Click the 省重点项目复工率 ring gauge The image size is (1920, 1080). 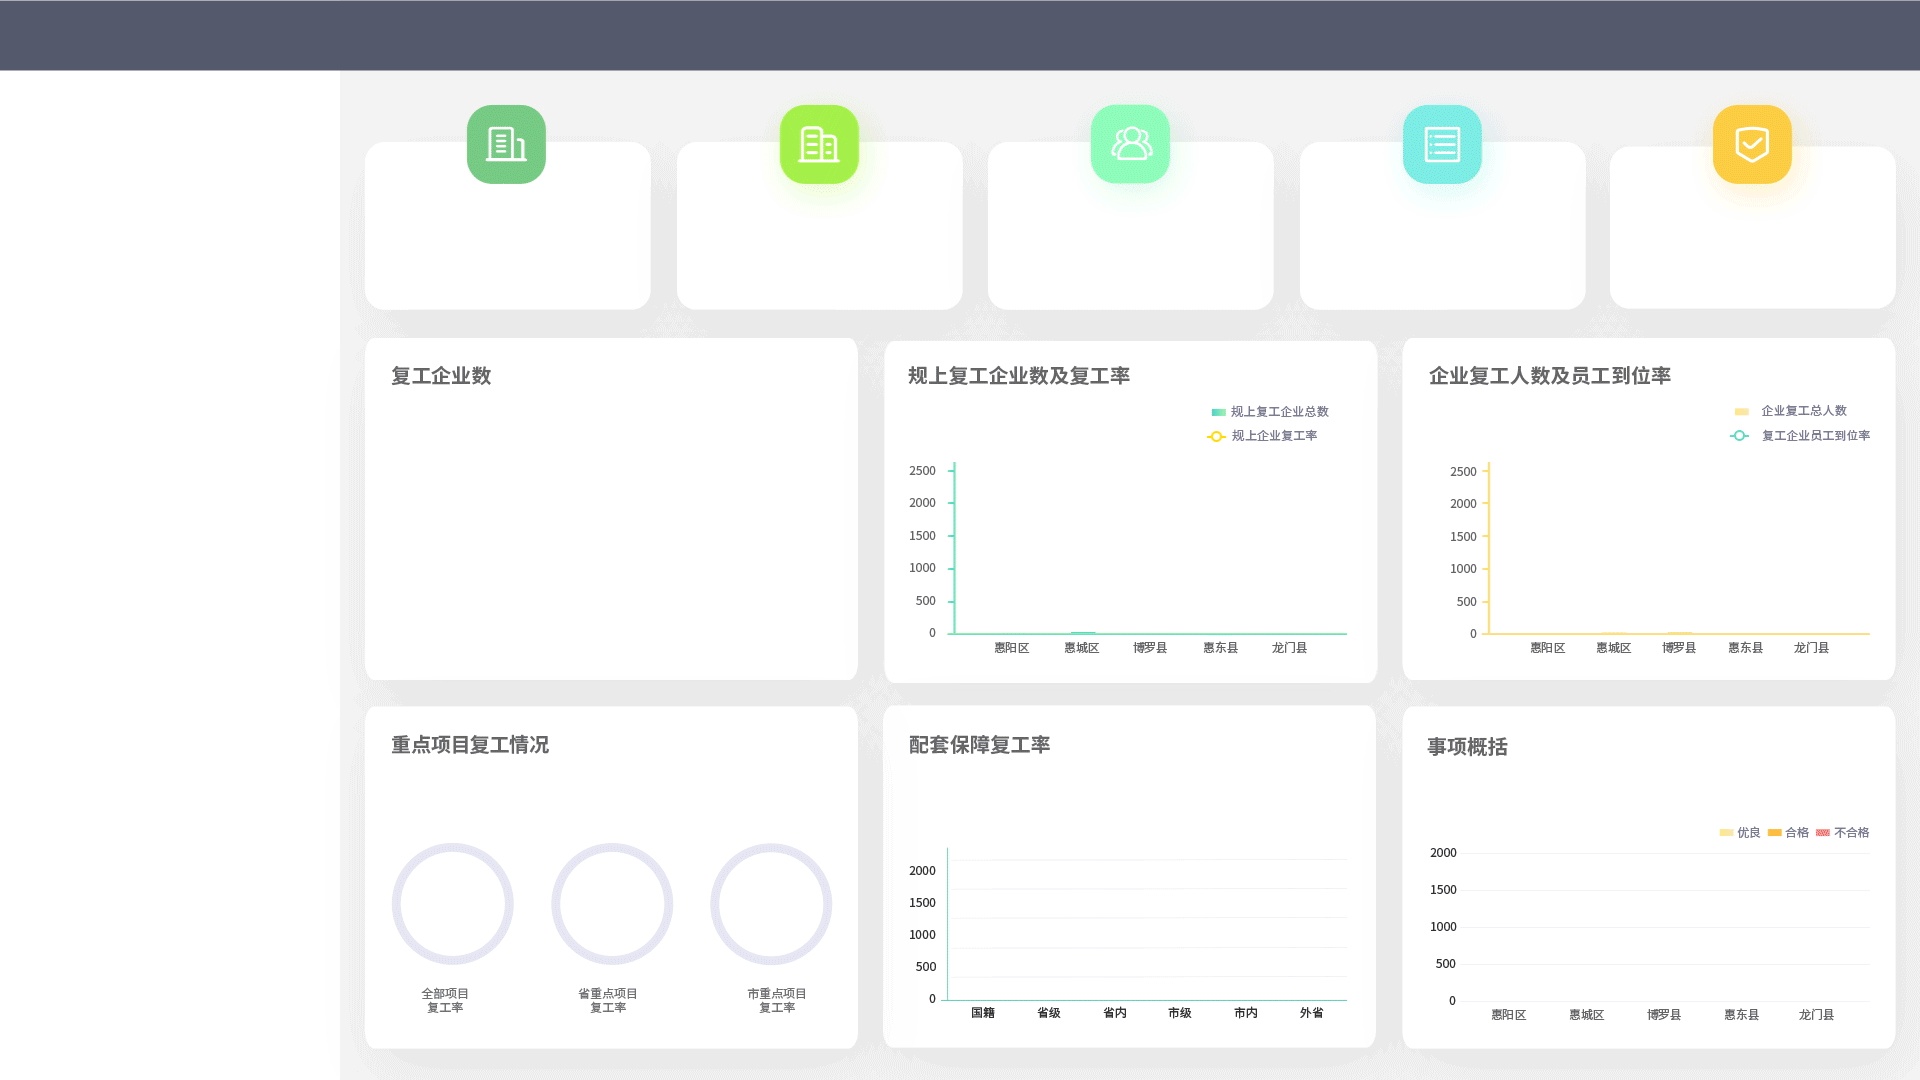tap(612, 904)
